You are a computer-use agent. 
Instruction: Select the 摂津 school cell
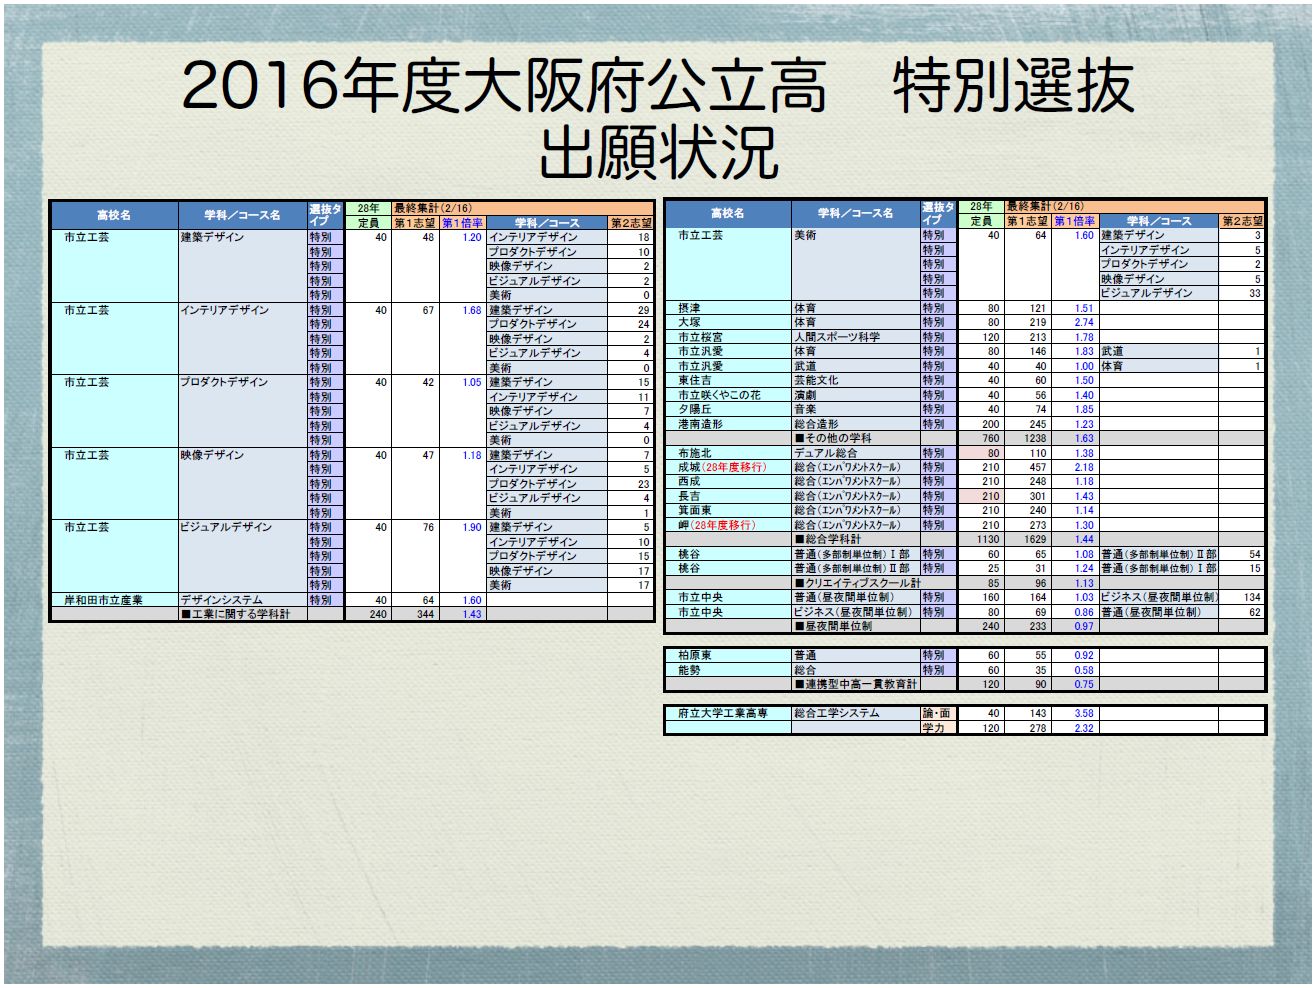coord(728,308)
